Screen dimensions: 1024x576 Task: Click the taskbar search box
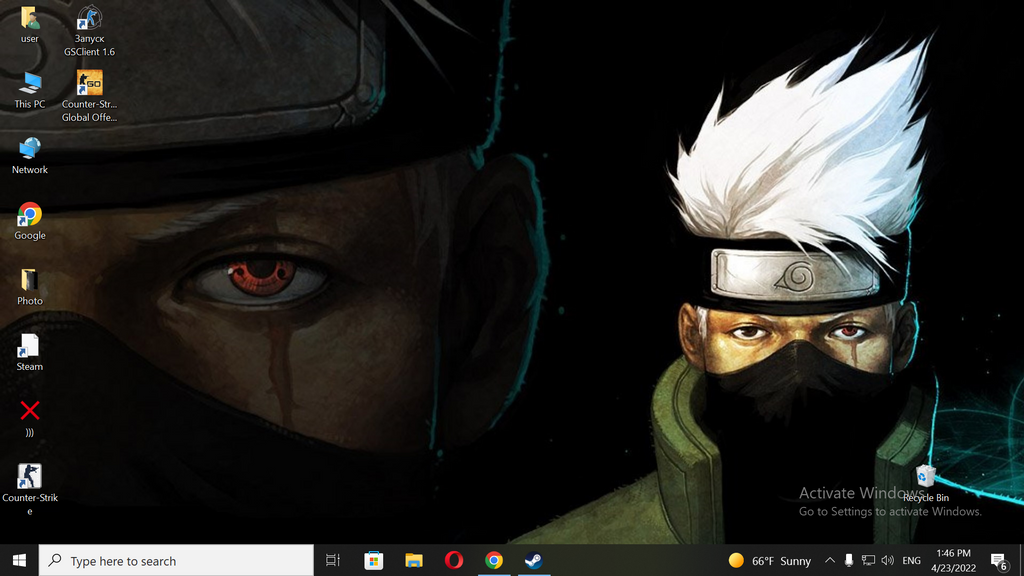(x=176, y=560)
